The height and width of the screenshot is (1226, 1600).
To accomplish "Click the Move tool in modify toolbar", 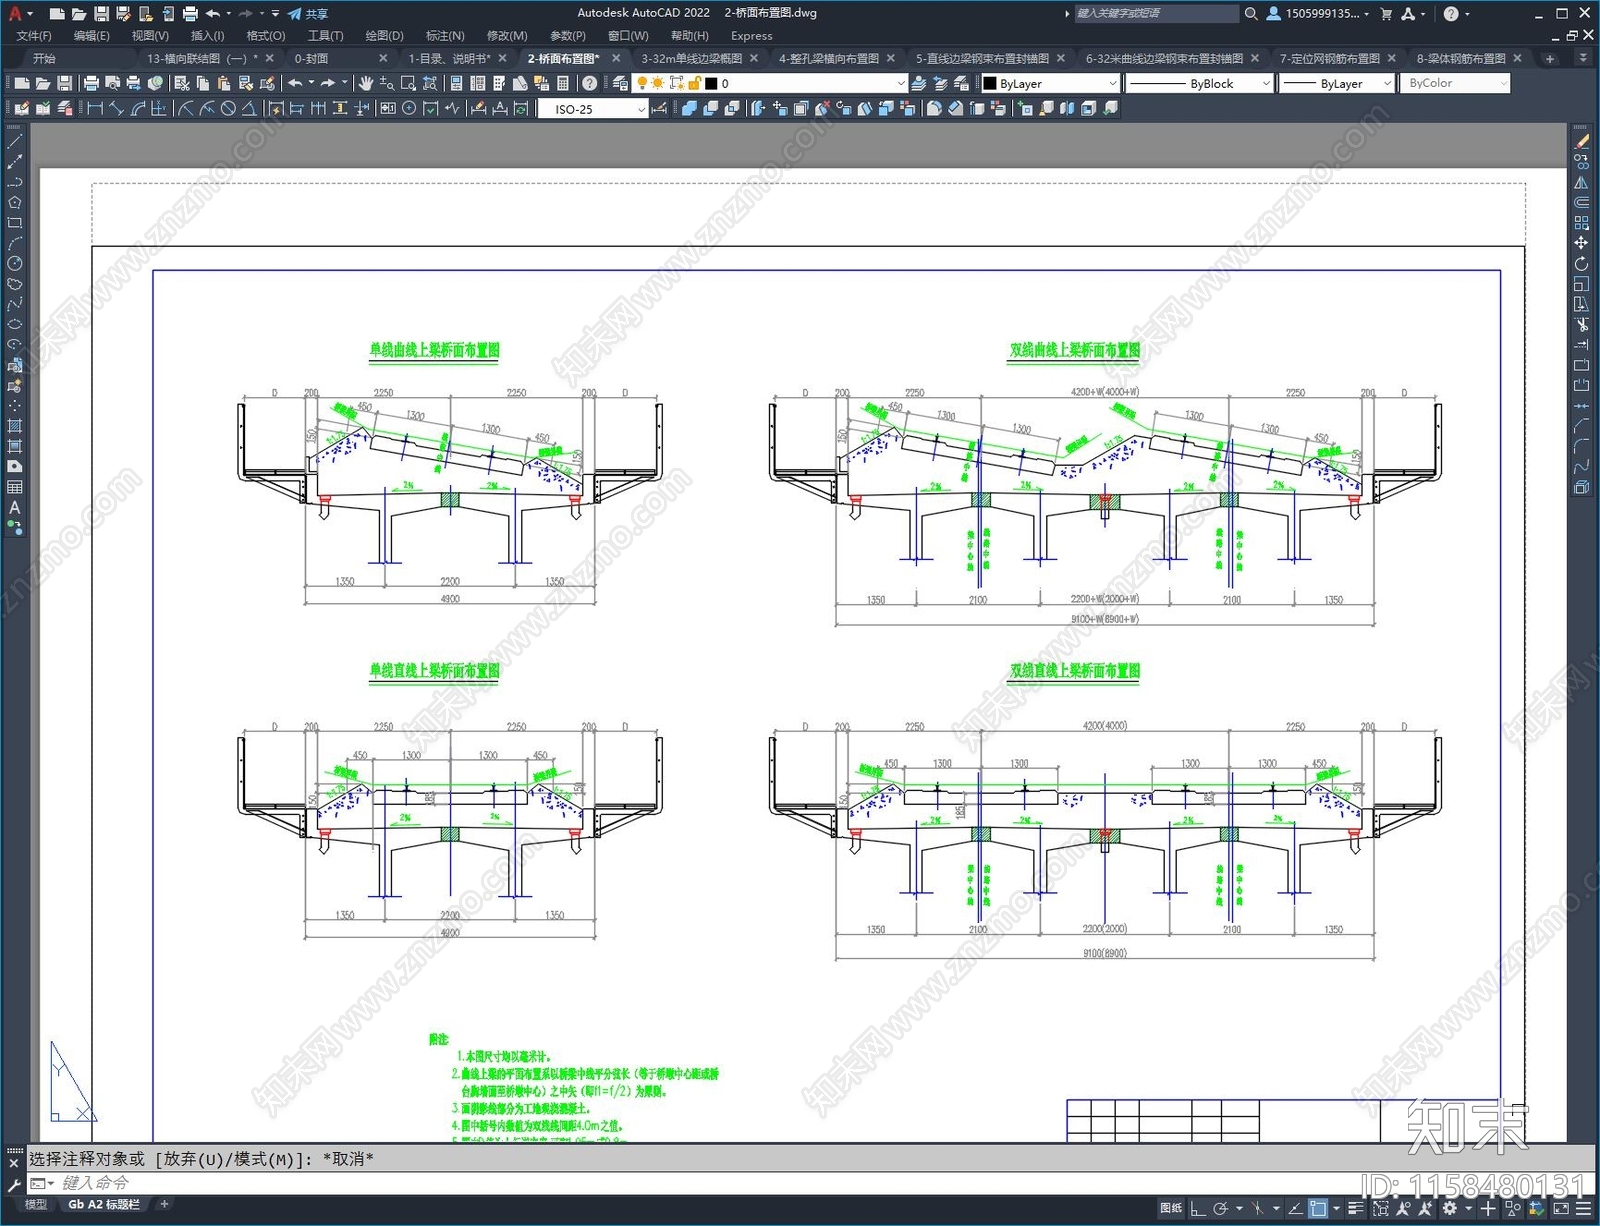I will pos(1582,243).
